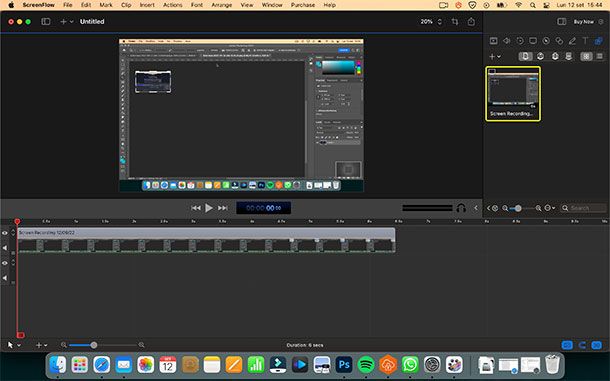The height and width of the screenshot is (381, 610).
Task: Adjust the timeline zoom slider
Action: pyautogui.click(x=94, y=345)
